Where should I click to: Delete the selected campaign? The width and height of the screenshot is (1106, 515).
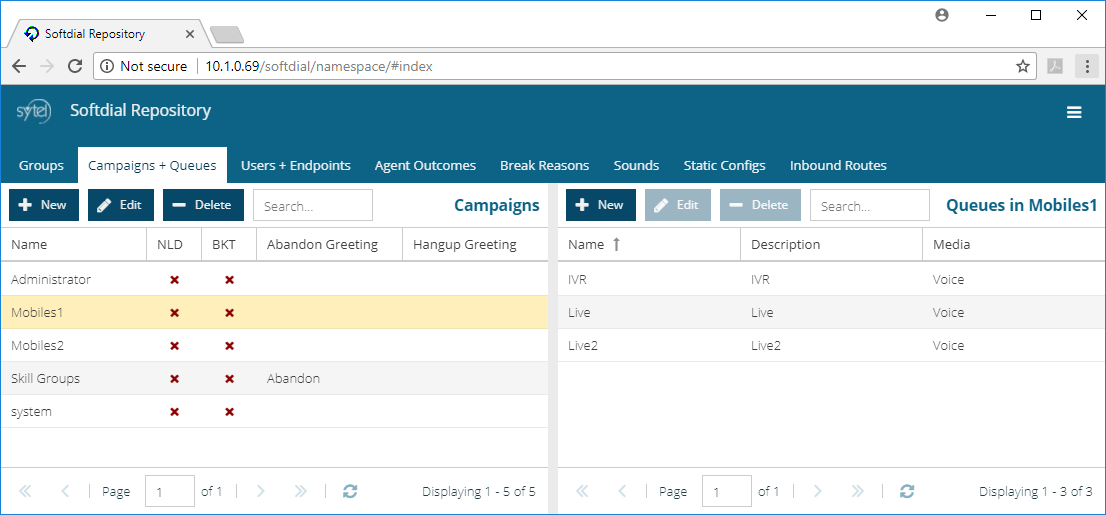coord(203,205)
